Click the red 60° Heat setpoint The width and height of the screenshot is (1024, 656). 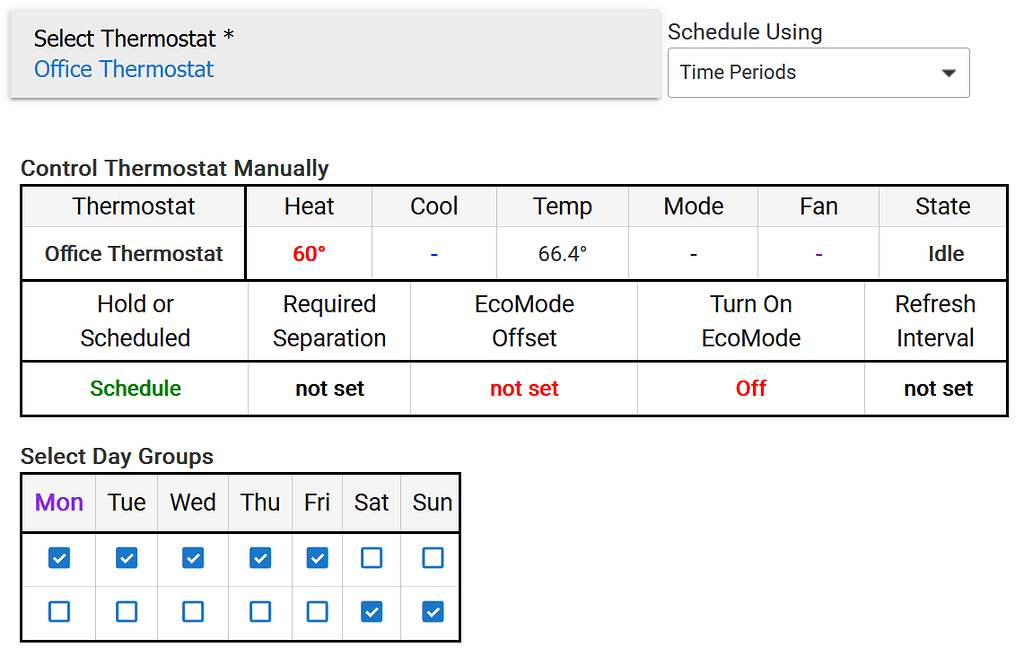coord(309,253)
